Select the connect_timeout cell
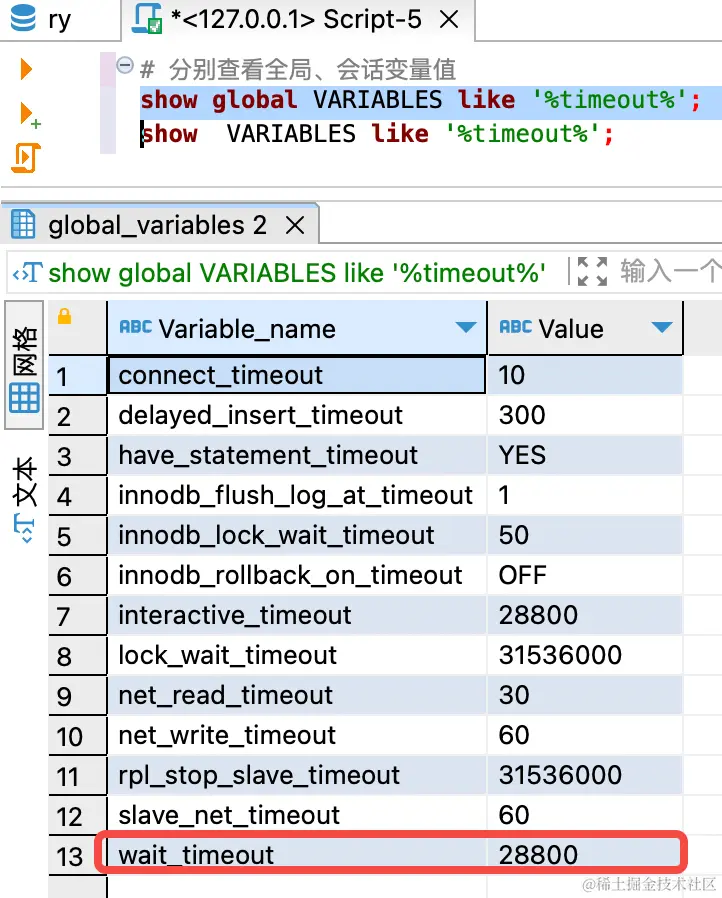Viewport: 722px width, 898px height. pos(297,376)
